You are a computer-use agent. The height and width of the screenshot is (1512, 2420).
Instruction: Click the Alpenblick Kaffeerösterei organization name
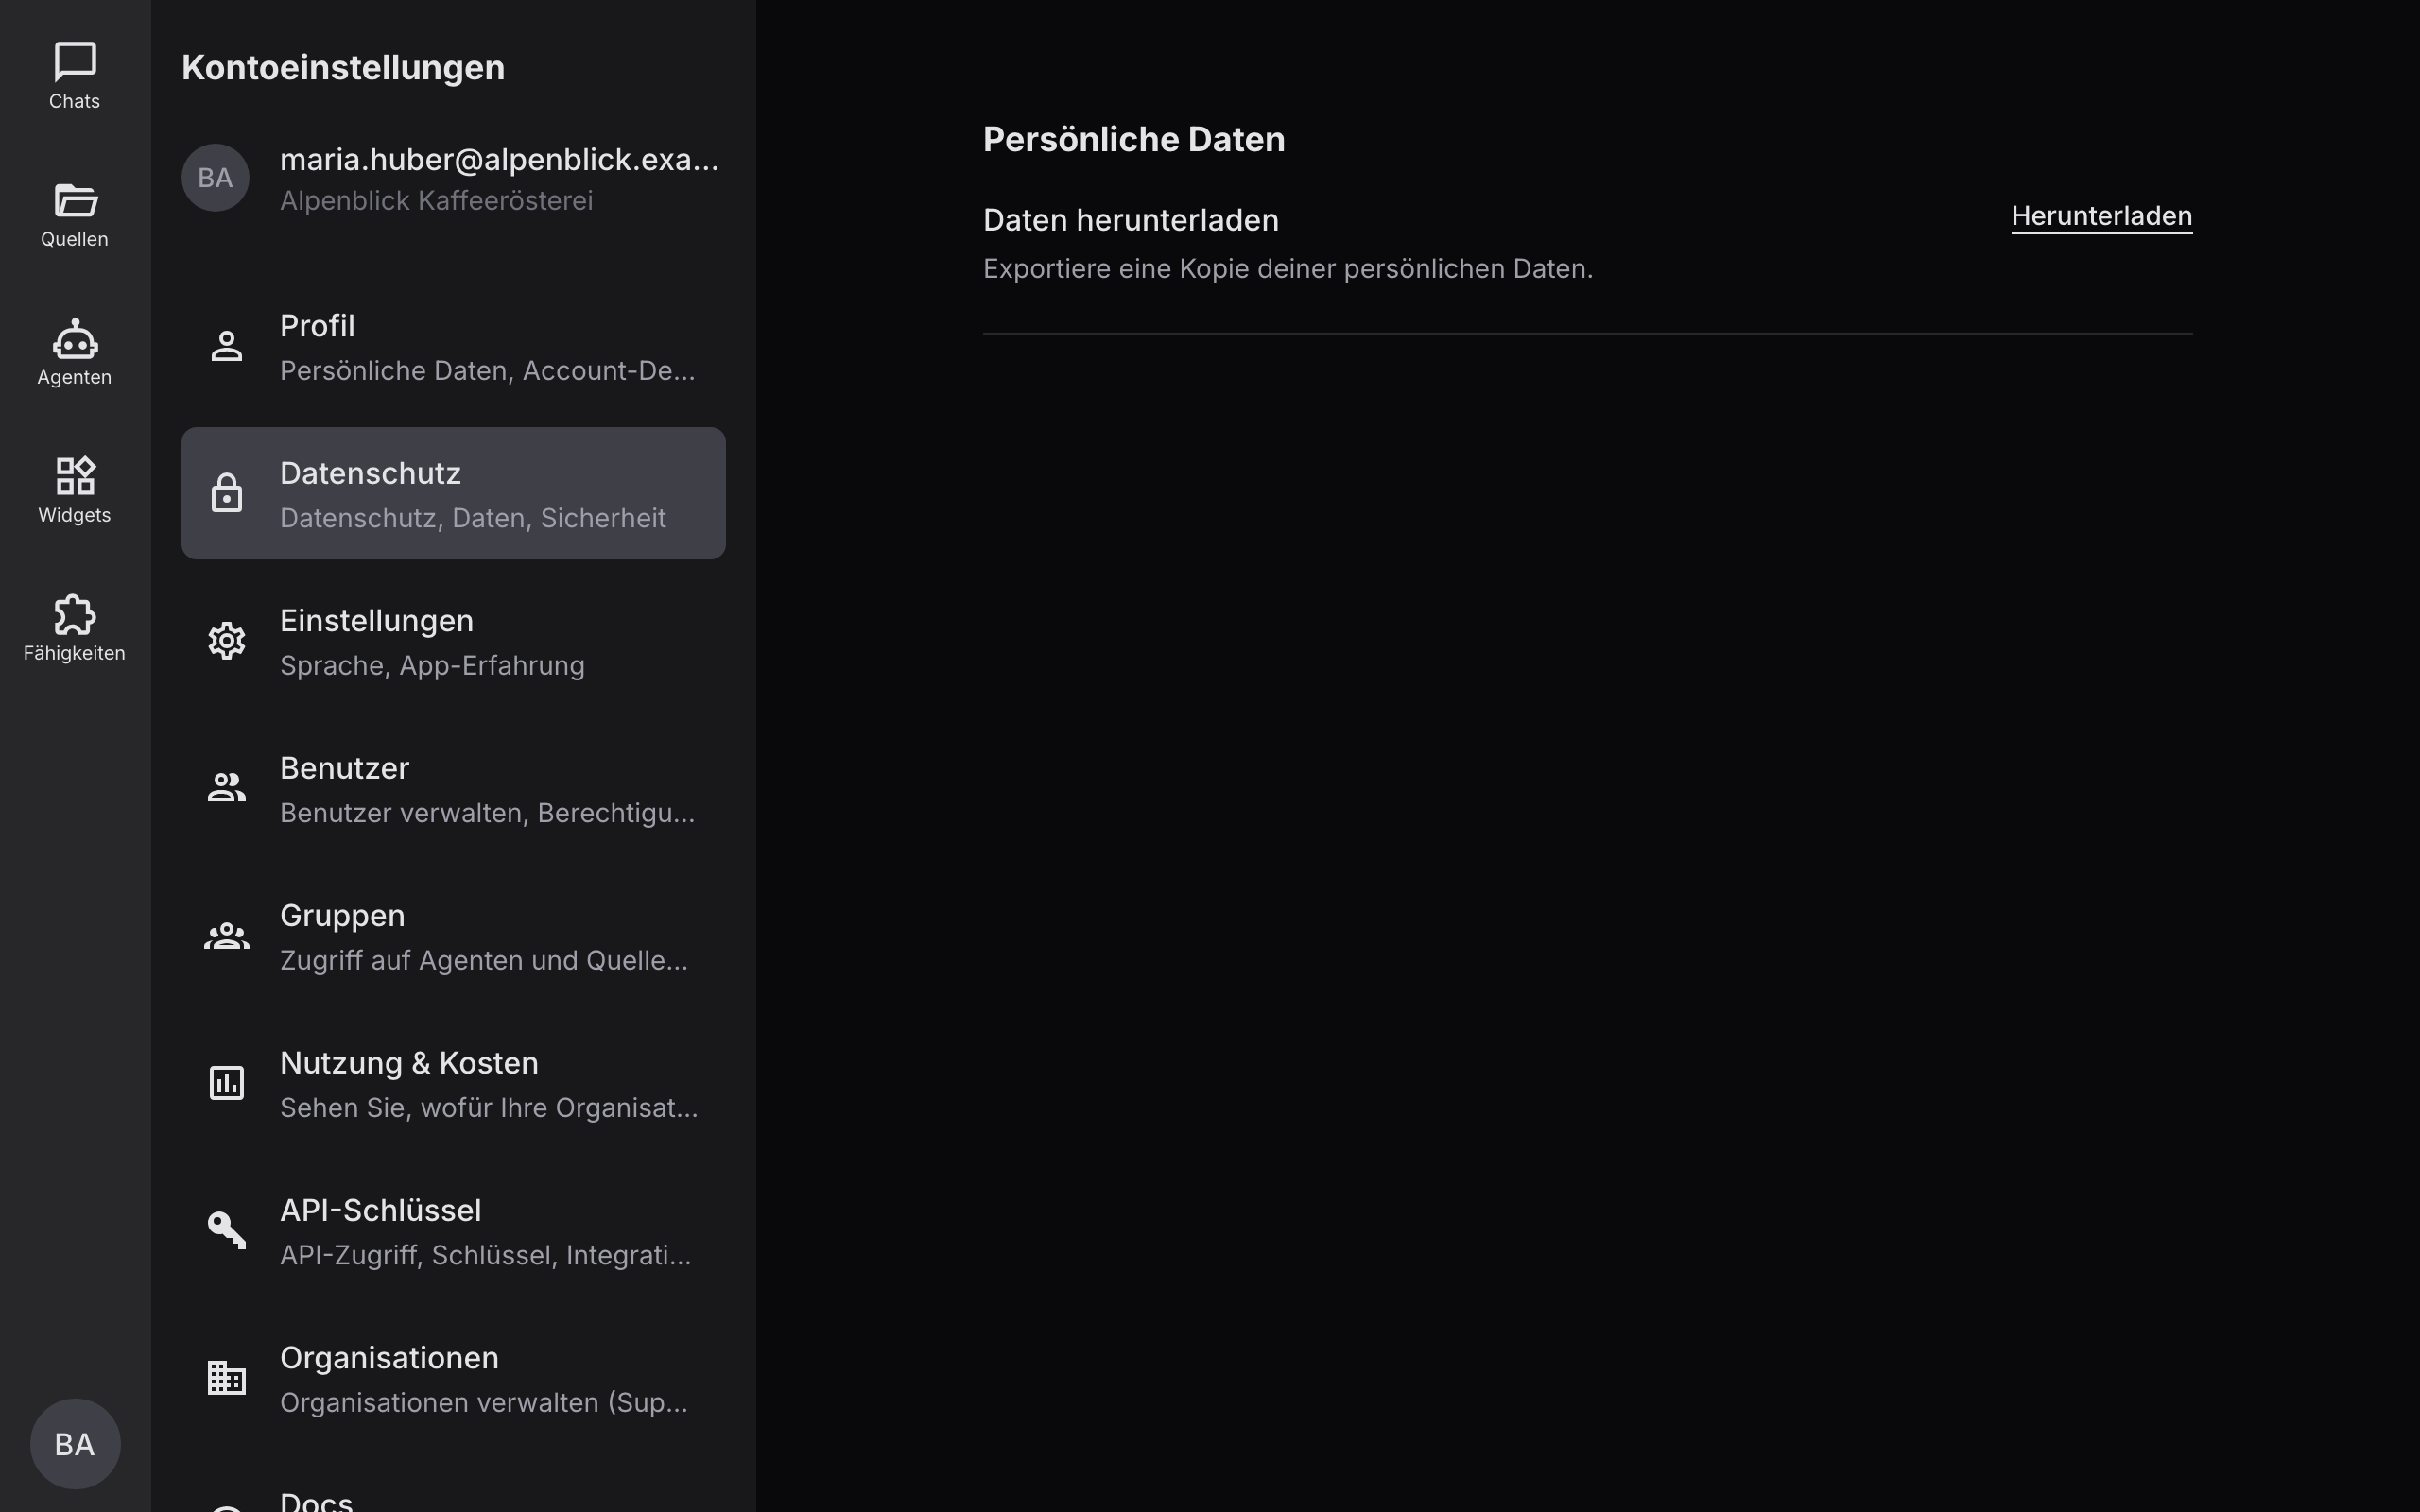tap(436, 201)
